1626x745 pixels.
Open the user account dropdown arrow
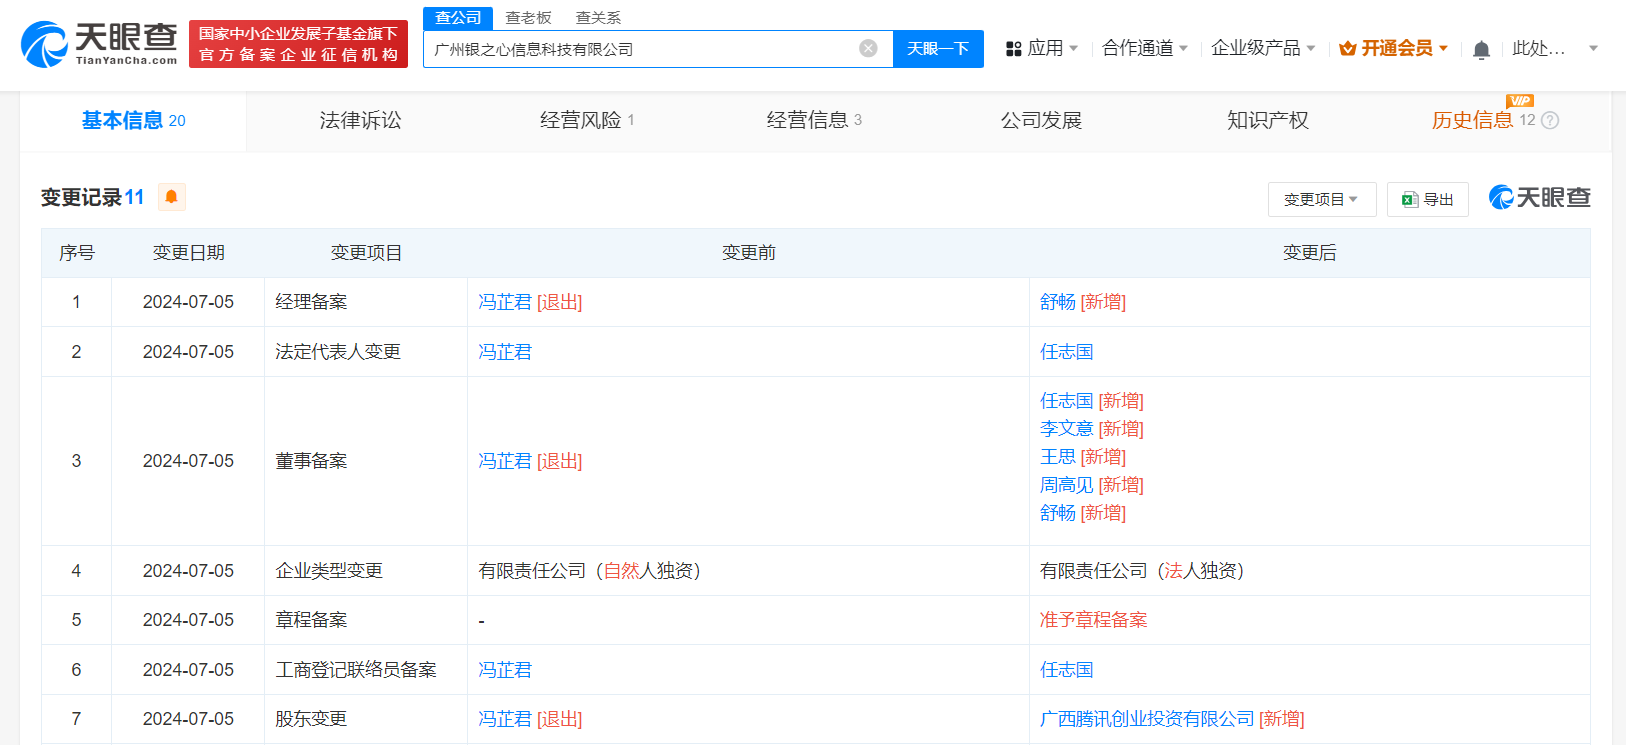[x=1593, y=49]
